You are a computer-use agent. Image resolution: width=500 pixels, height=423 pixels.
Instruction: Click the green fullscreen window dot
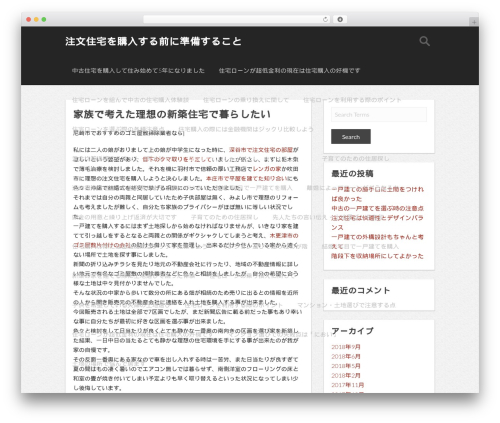pyautogui.click(x=44, y=20)
